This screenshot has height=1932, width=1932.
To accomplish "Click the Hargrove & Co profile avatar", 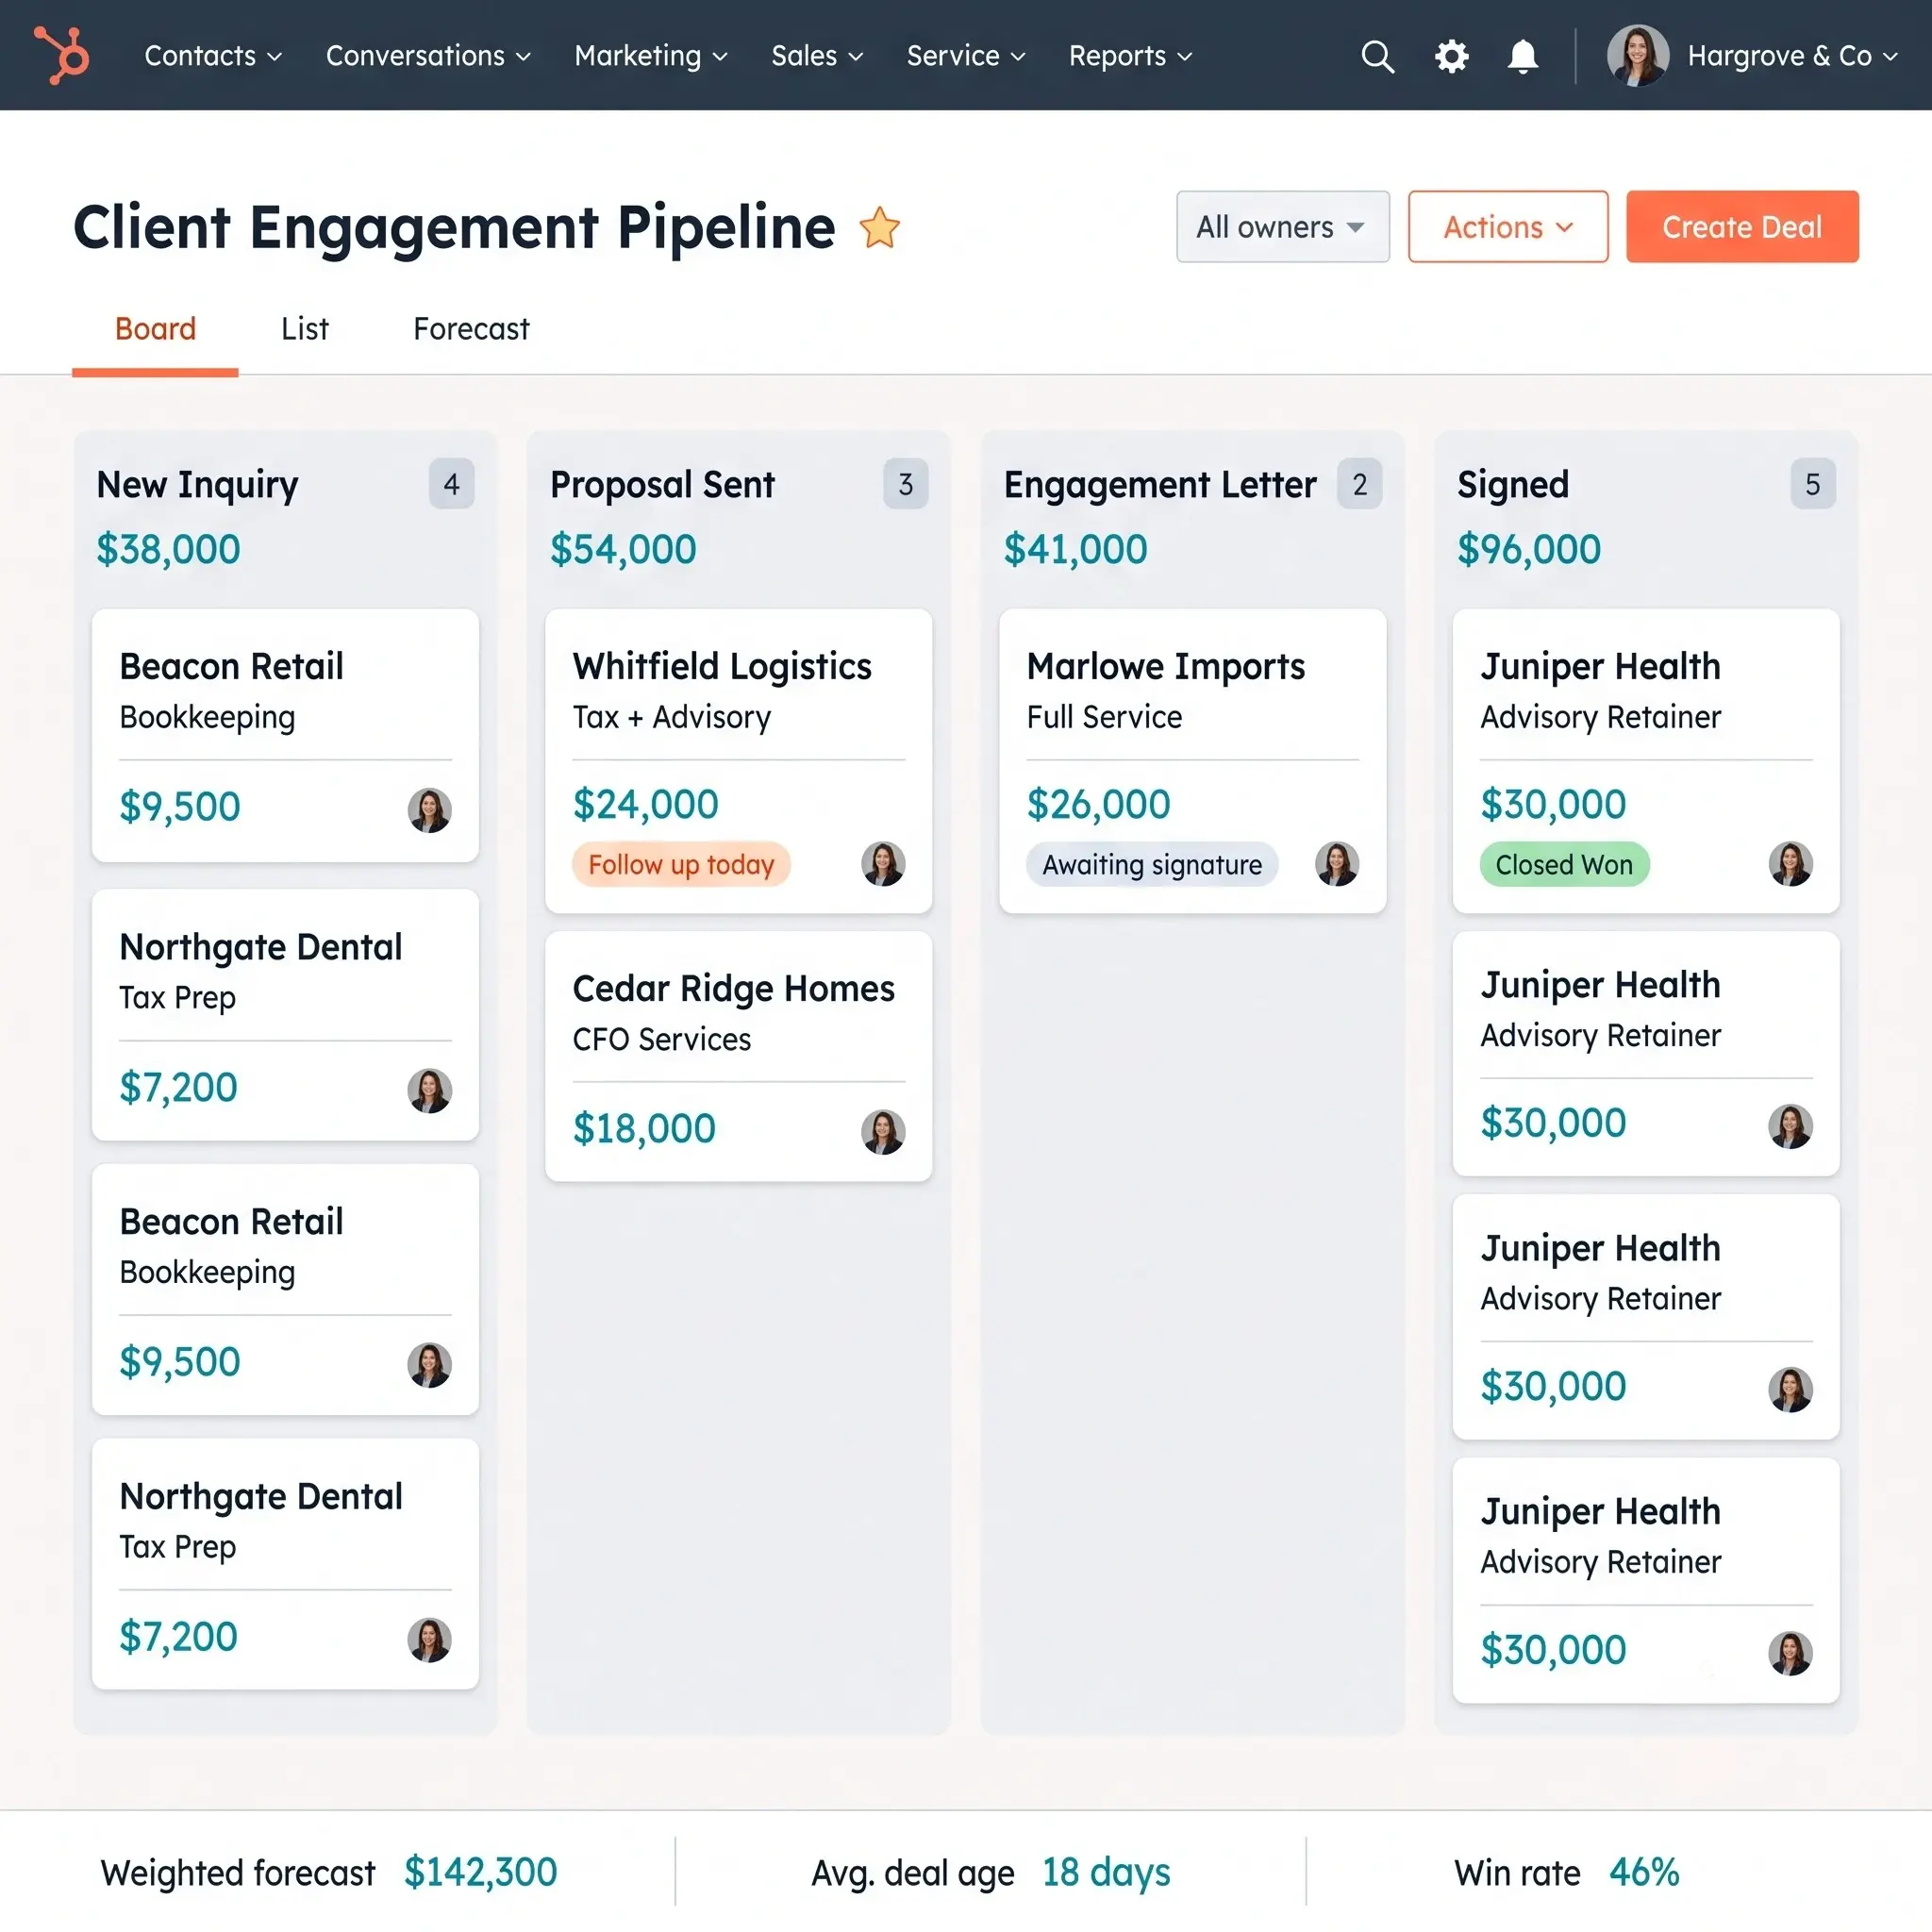I will coord(1637,55).
